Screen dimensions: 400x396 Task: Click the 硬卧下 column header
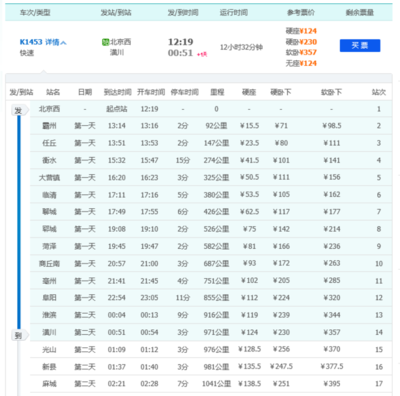(281, 92)
